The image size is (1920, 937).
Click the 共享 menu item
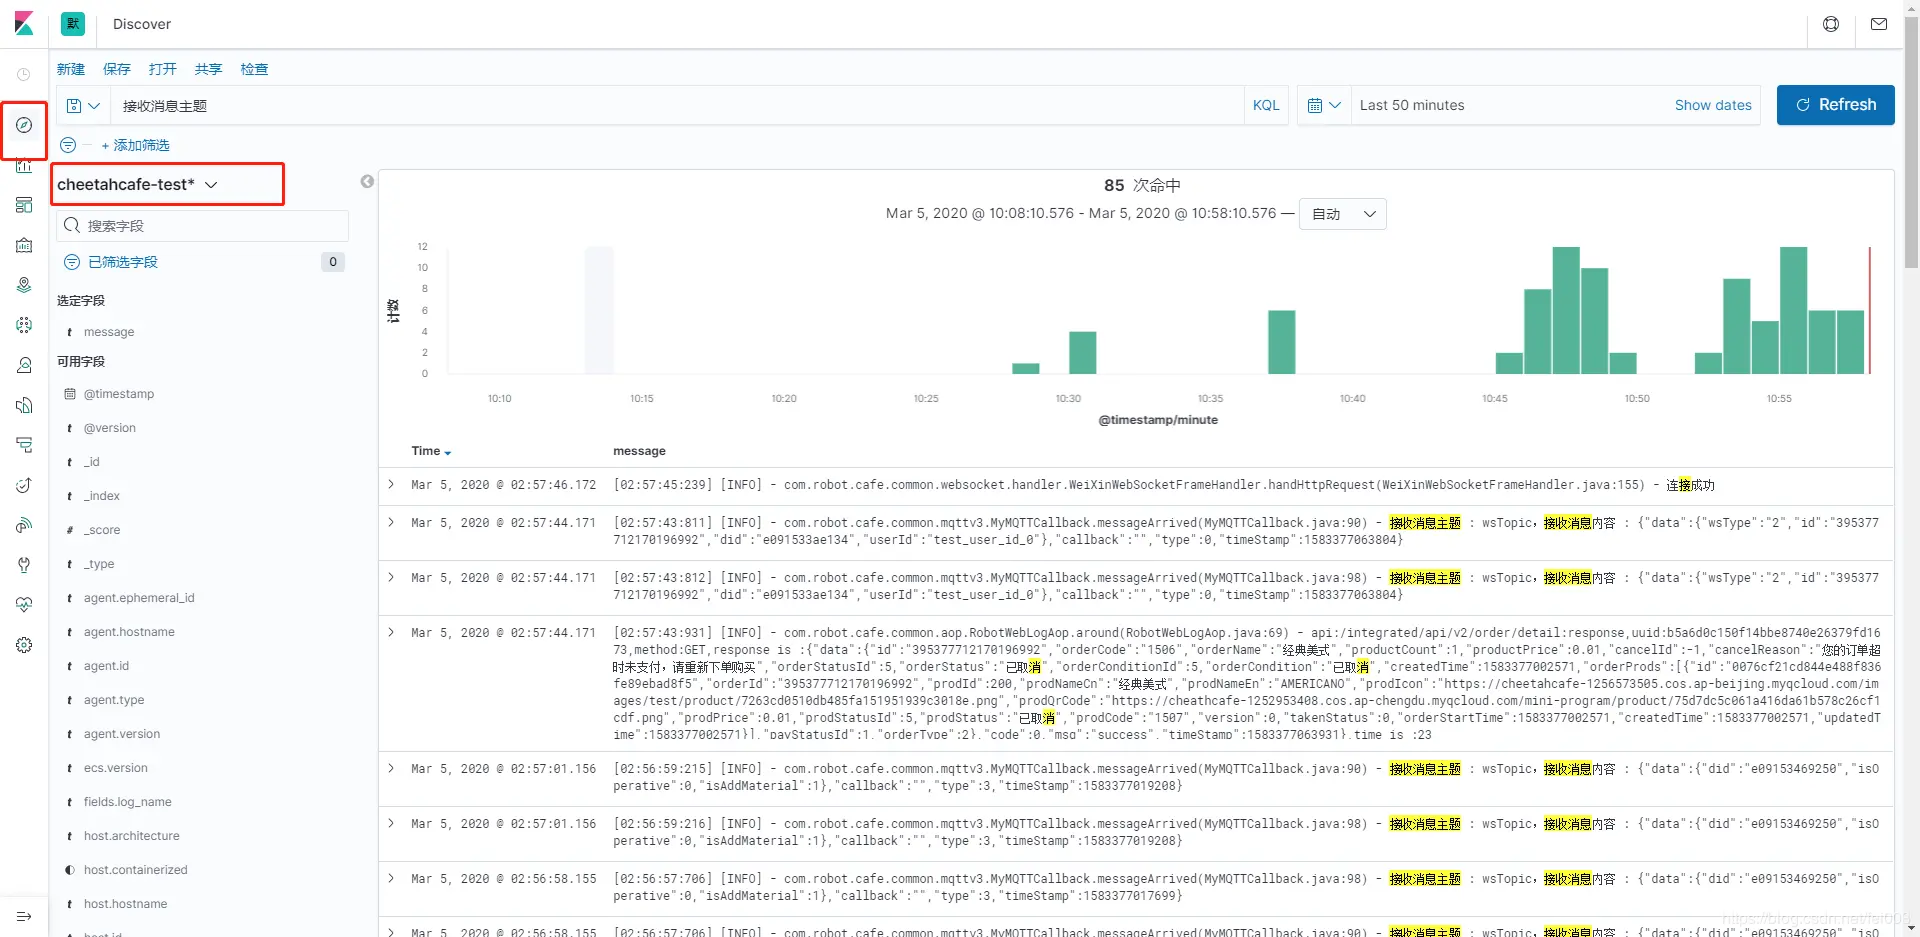coord(209,69)
